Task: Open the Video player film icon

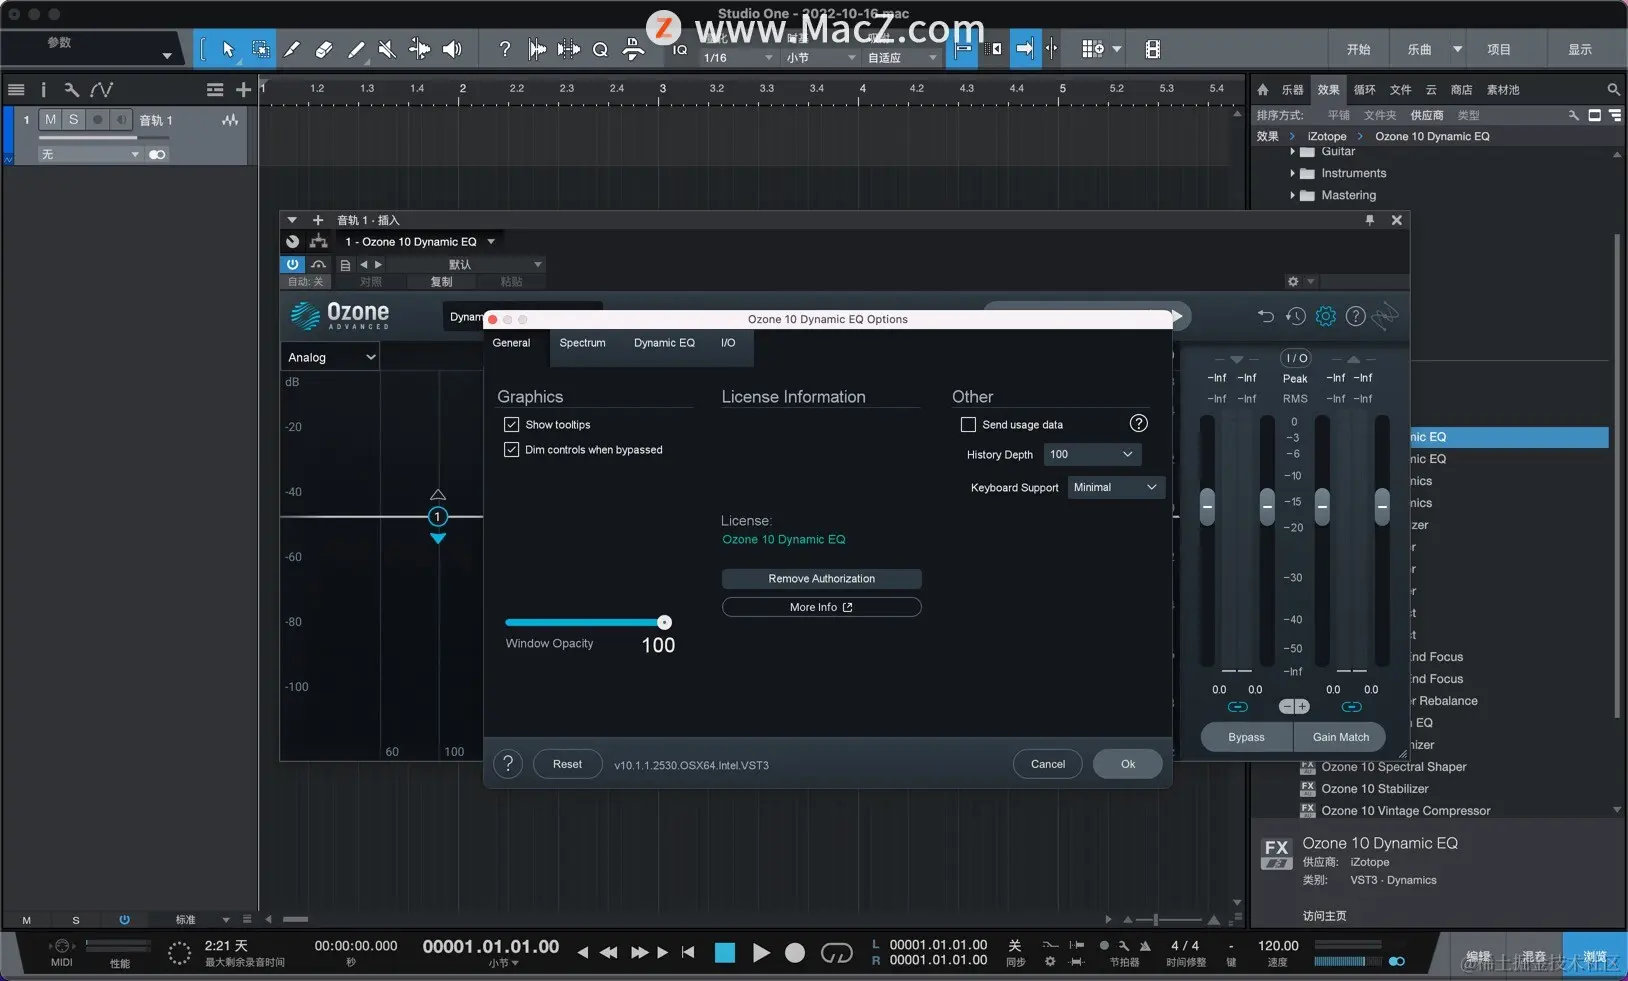Action: point(1152,49)
